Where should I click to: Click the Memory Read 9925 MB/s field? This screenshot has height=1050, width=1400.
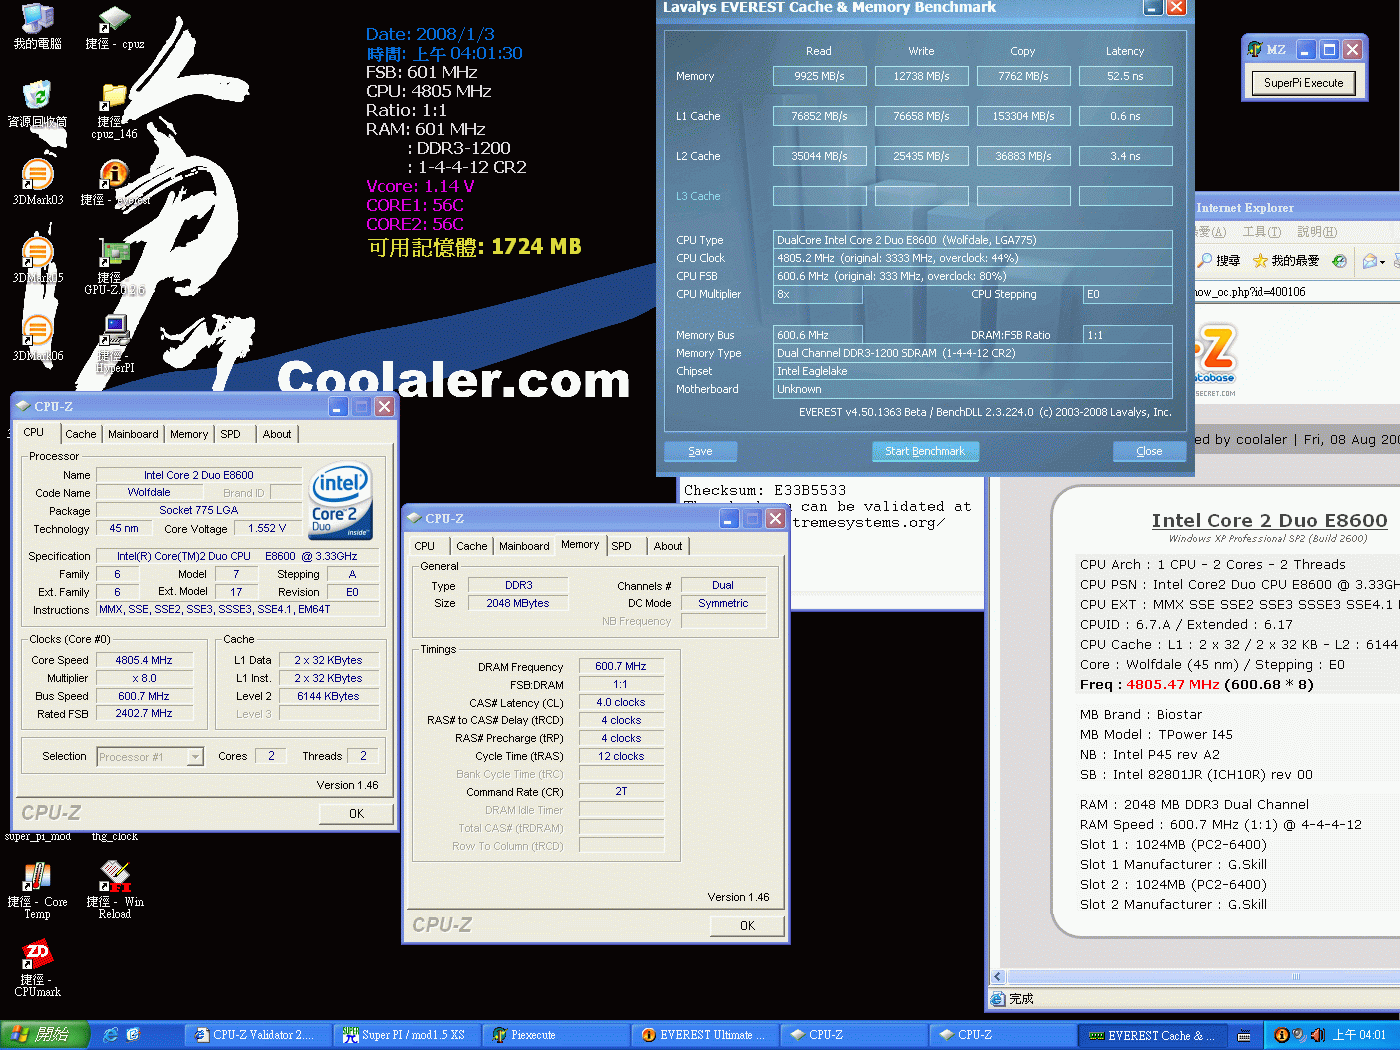pyautogui.click(x=819, y=76)
